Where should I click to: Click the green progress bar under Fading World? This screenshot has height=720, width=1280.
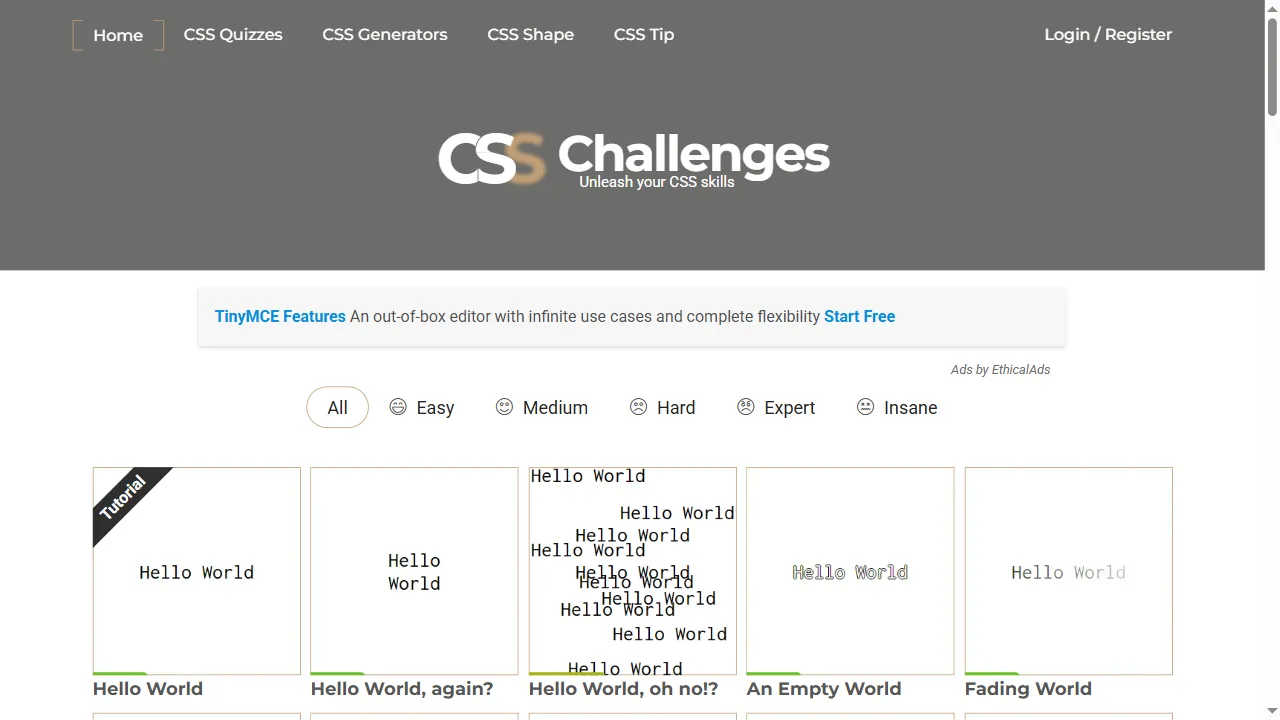(x=991, y=672)
